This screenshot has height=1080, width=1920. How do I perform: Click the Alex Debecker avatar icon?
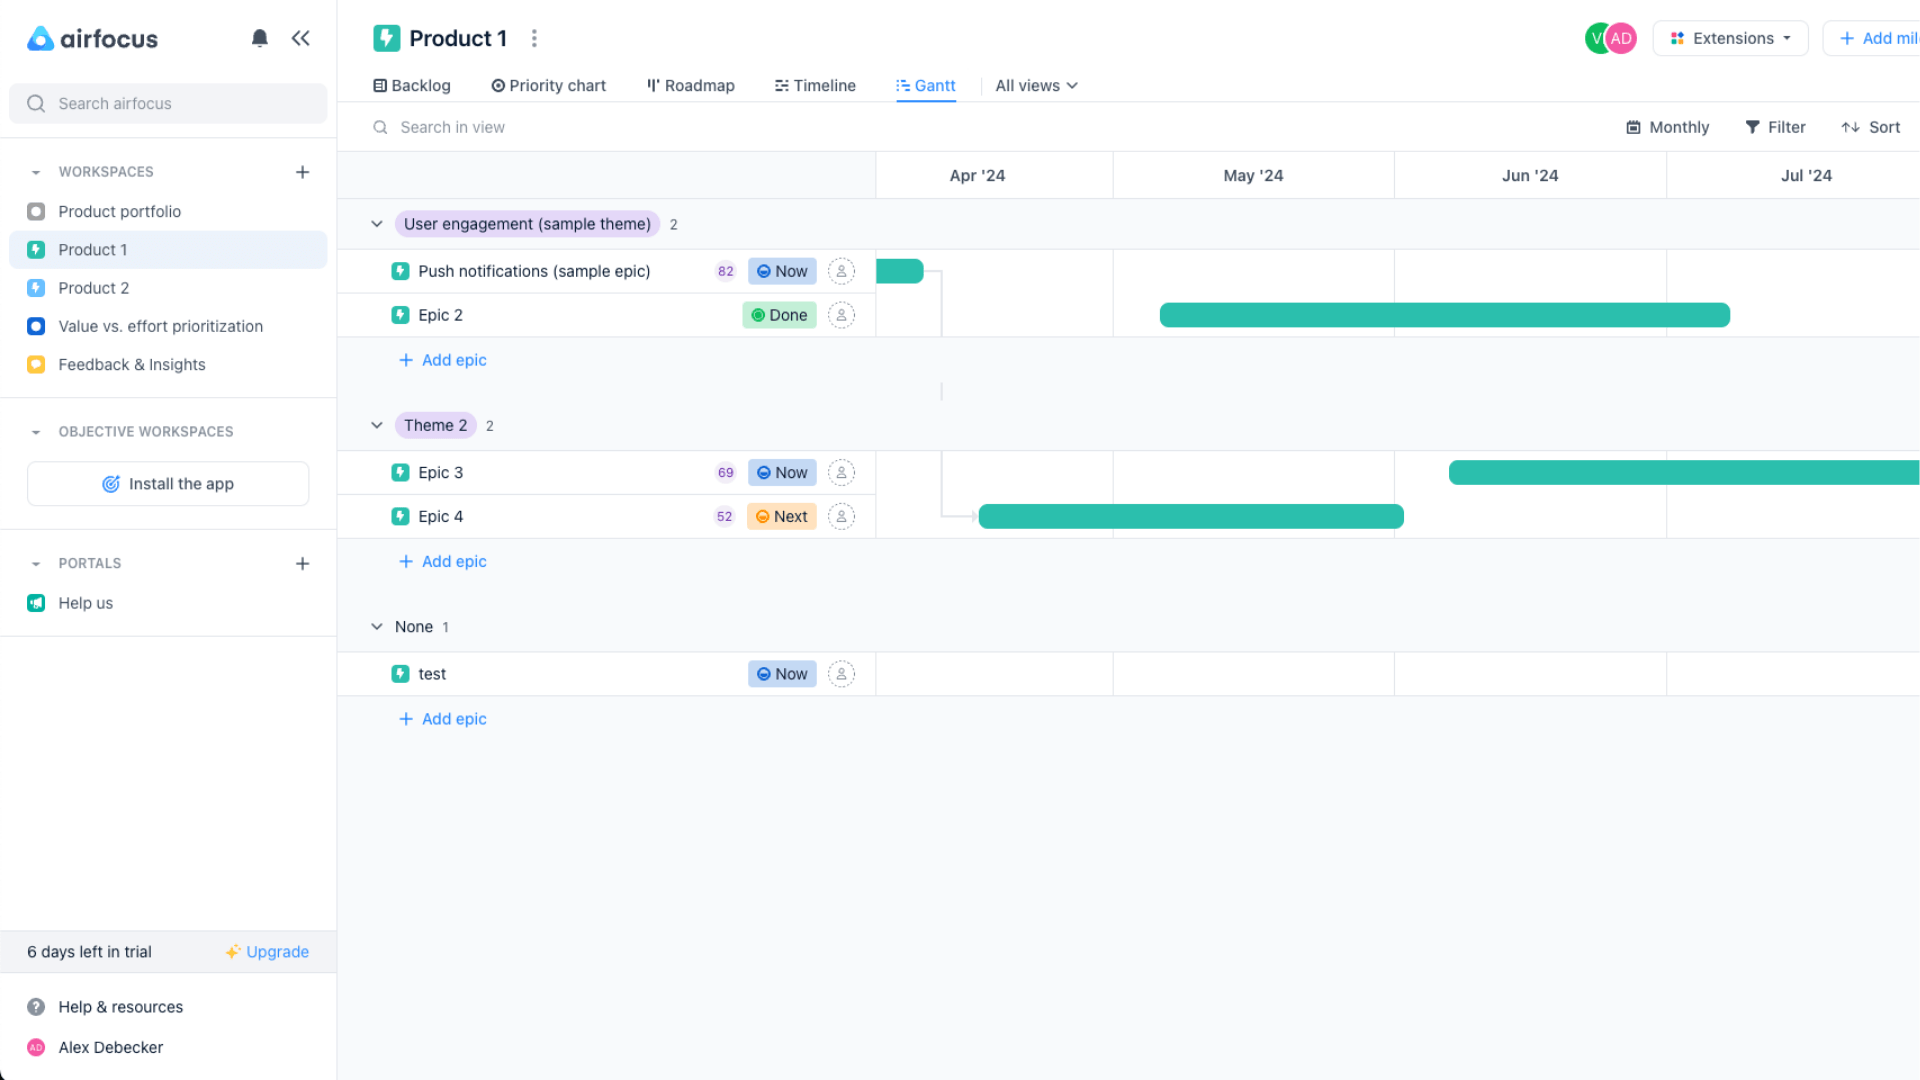(36, 1047)
